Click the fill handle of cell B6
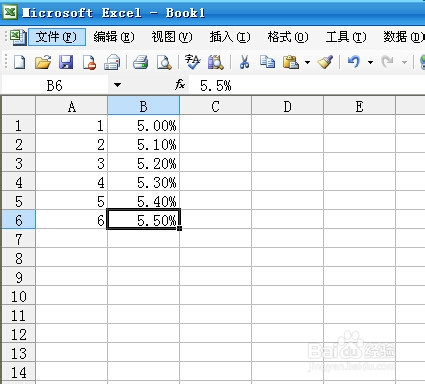The height and width of the screenshot is (384, 425). [x=180, y=228]
